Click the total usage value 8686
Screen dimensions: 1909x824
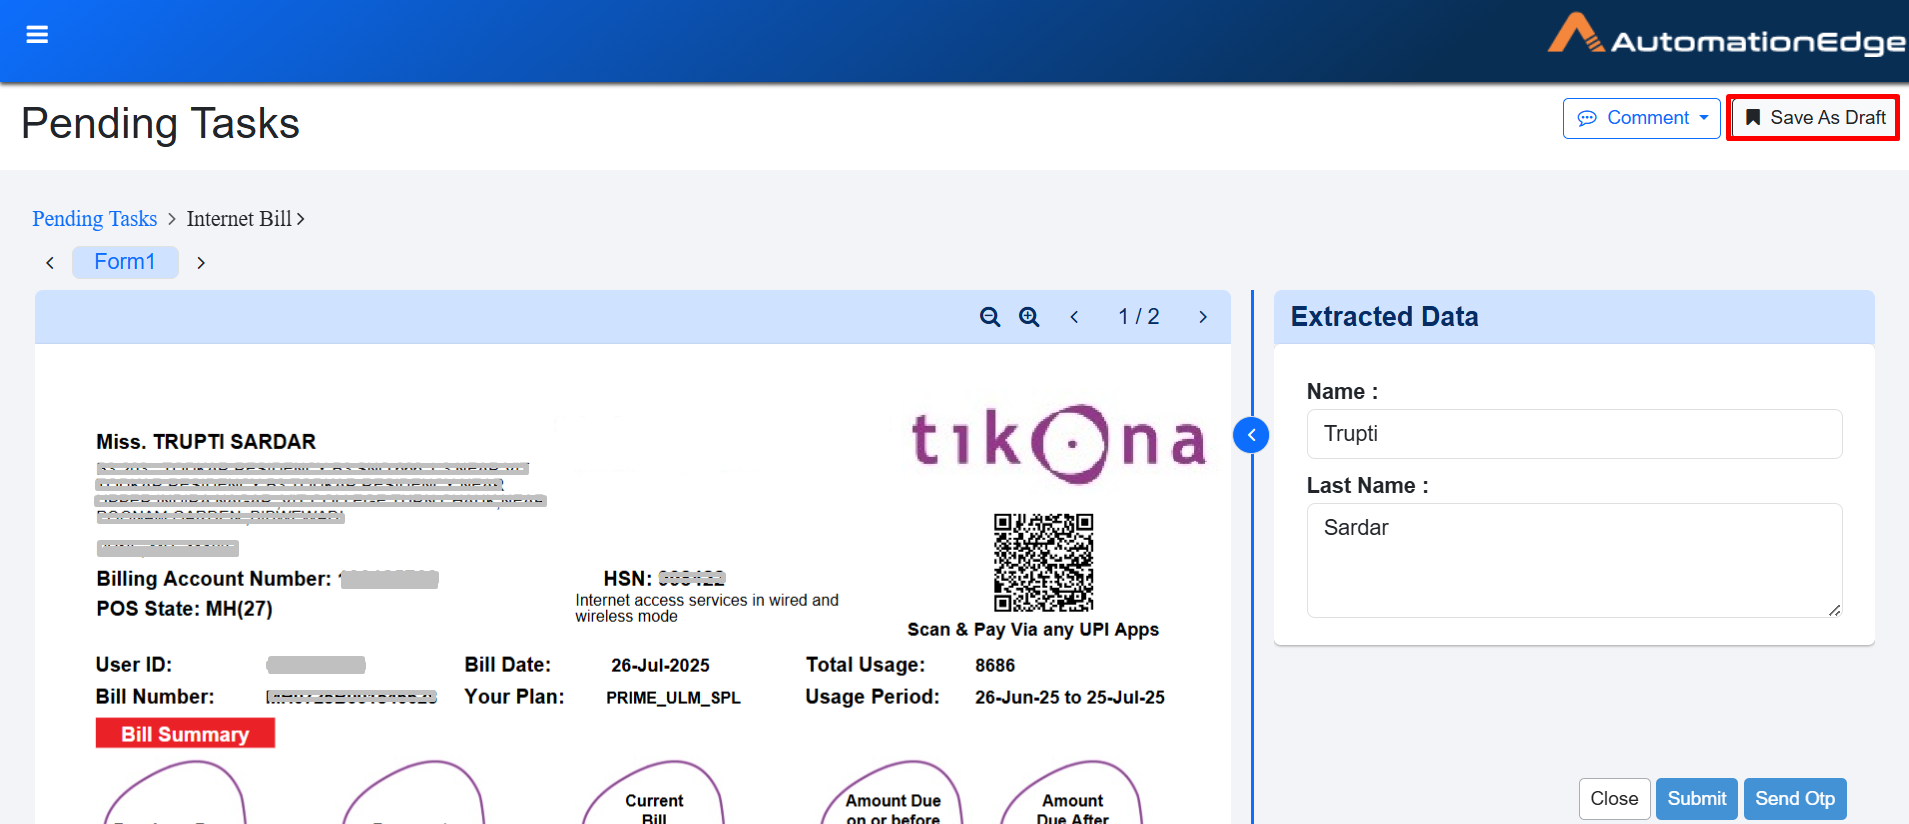point(995,666)
